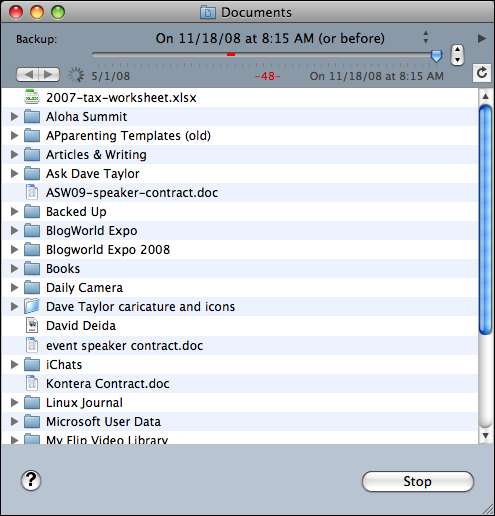The image size is (495, 516).
Task: Expand the Articles & Writing folder
Action: pos(14,154)
